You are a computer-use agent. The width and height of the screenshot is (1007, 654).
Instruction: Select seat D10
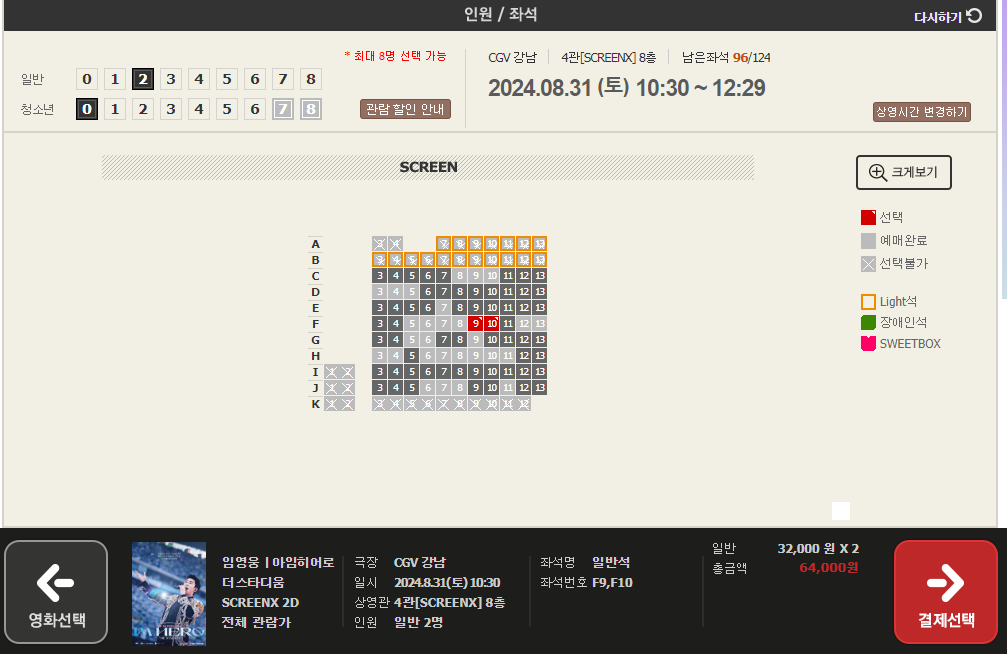(x=491, y=292)
